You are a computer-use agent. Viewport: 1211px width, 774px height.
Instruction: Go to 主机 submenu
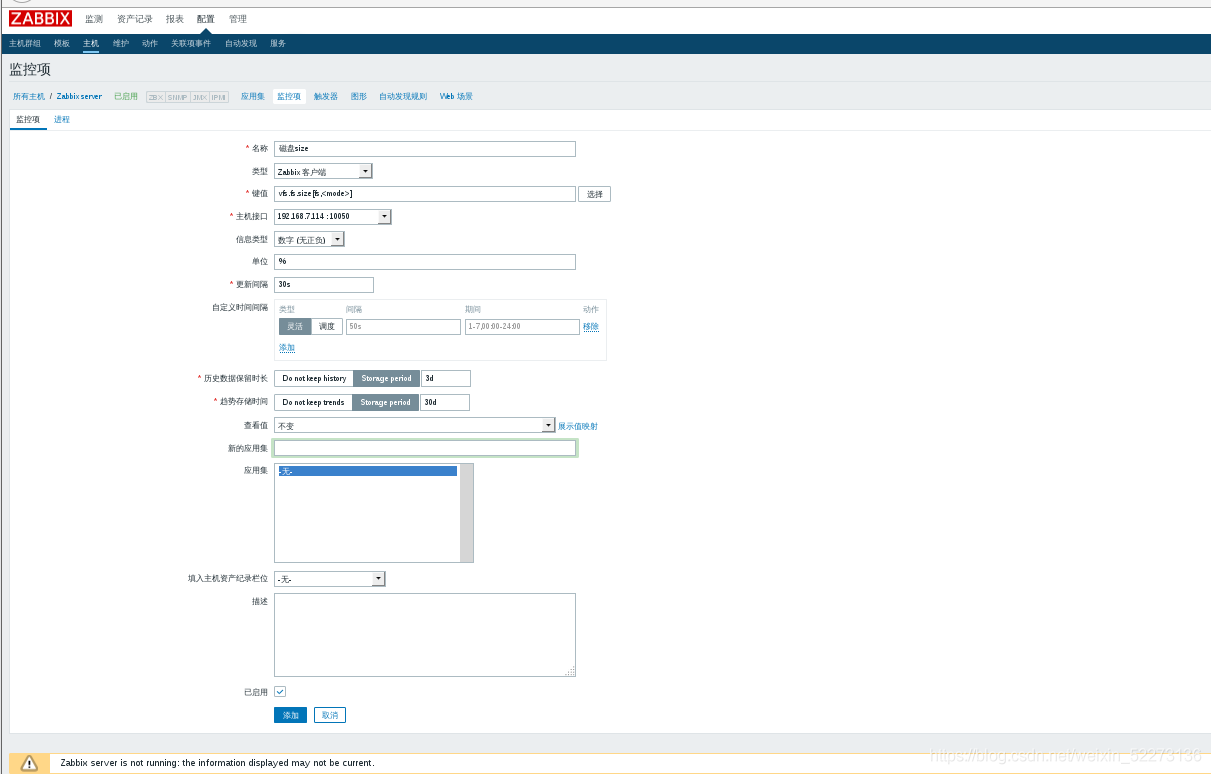pyautogui.click(x=91, y=44)
